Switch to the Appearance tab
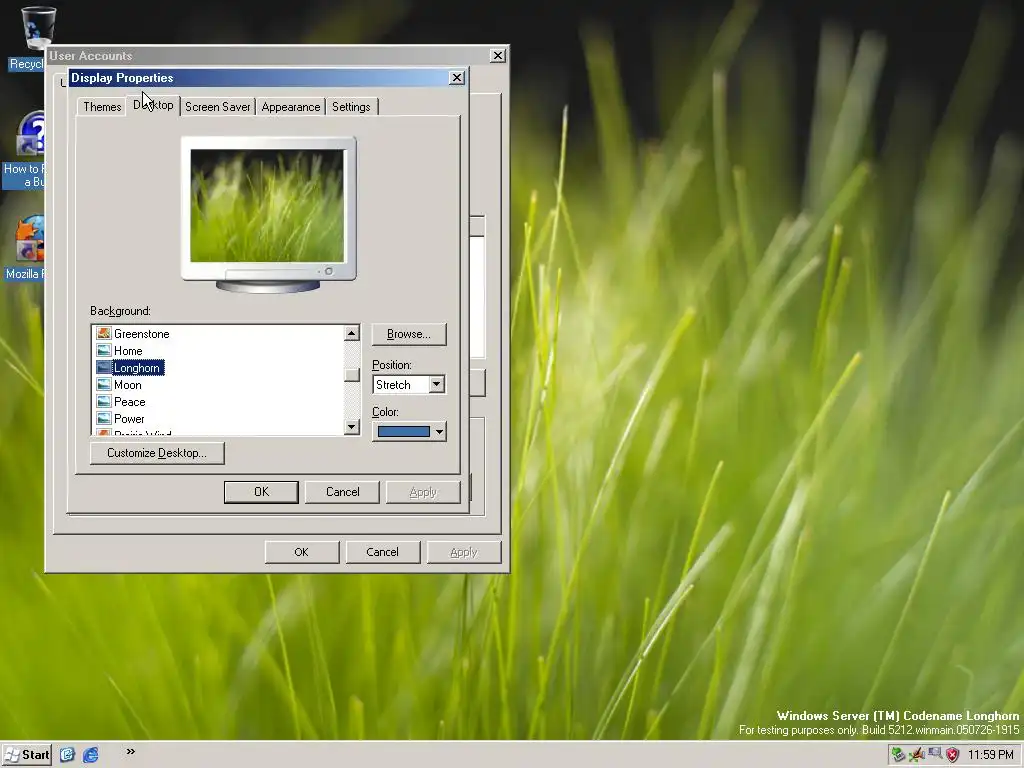Viewport: 1024px width, 768px height. [291, 106]
